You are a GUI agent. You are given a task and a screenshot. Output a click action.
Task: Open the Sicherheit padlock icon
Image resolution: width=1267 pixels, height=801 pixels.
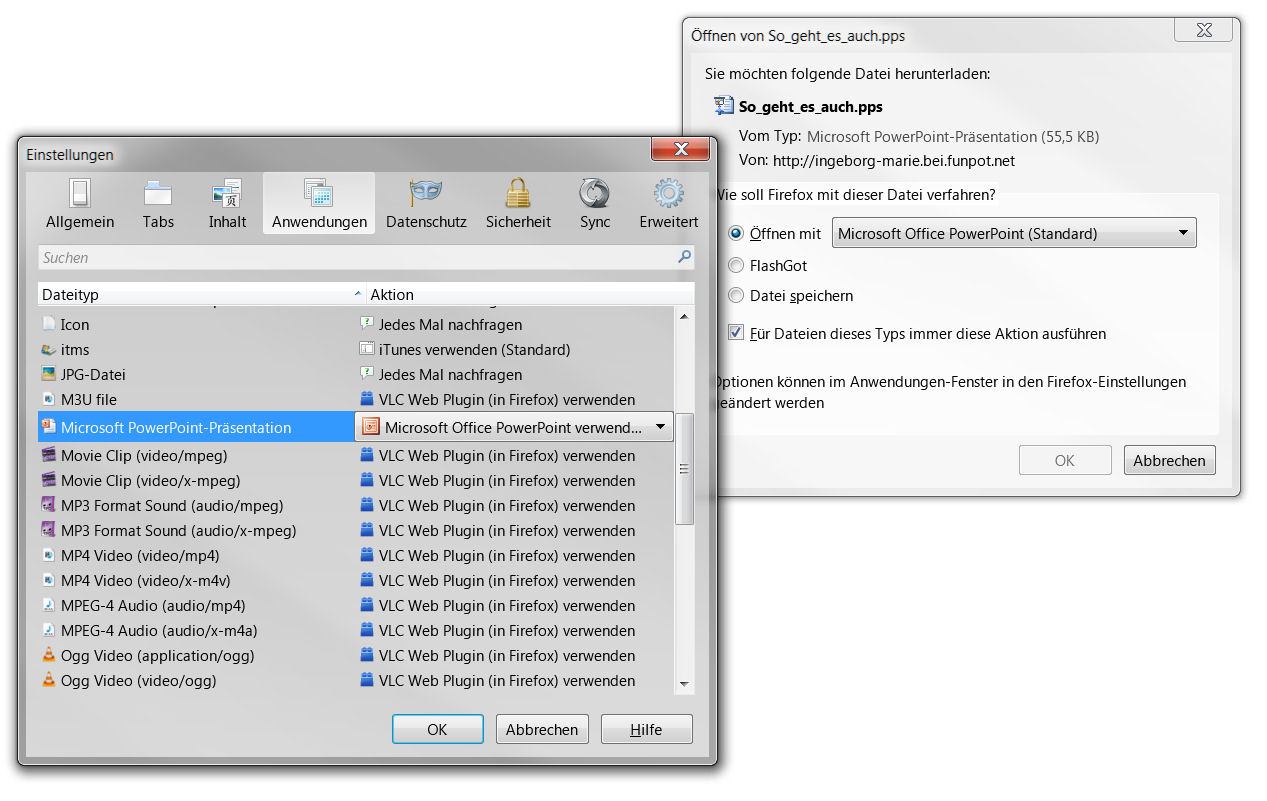tap(518, 193)
